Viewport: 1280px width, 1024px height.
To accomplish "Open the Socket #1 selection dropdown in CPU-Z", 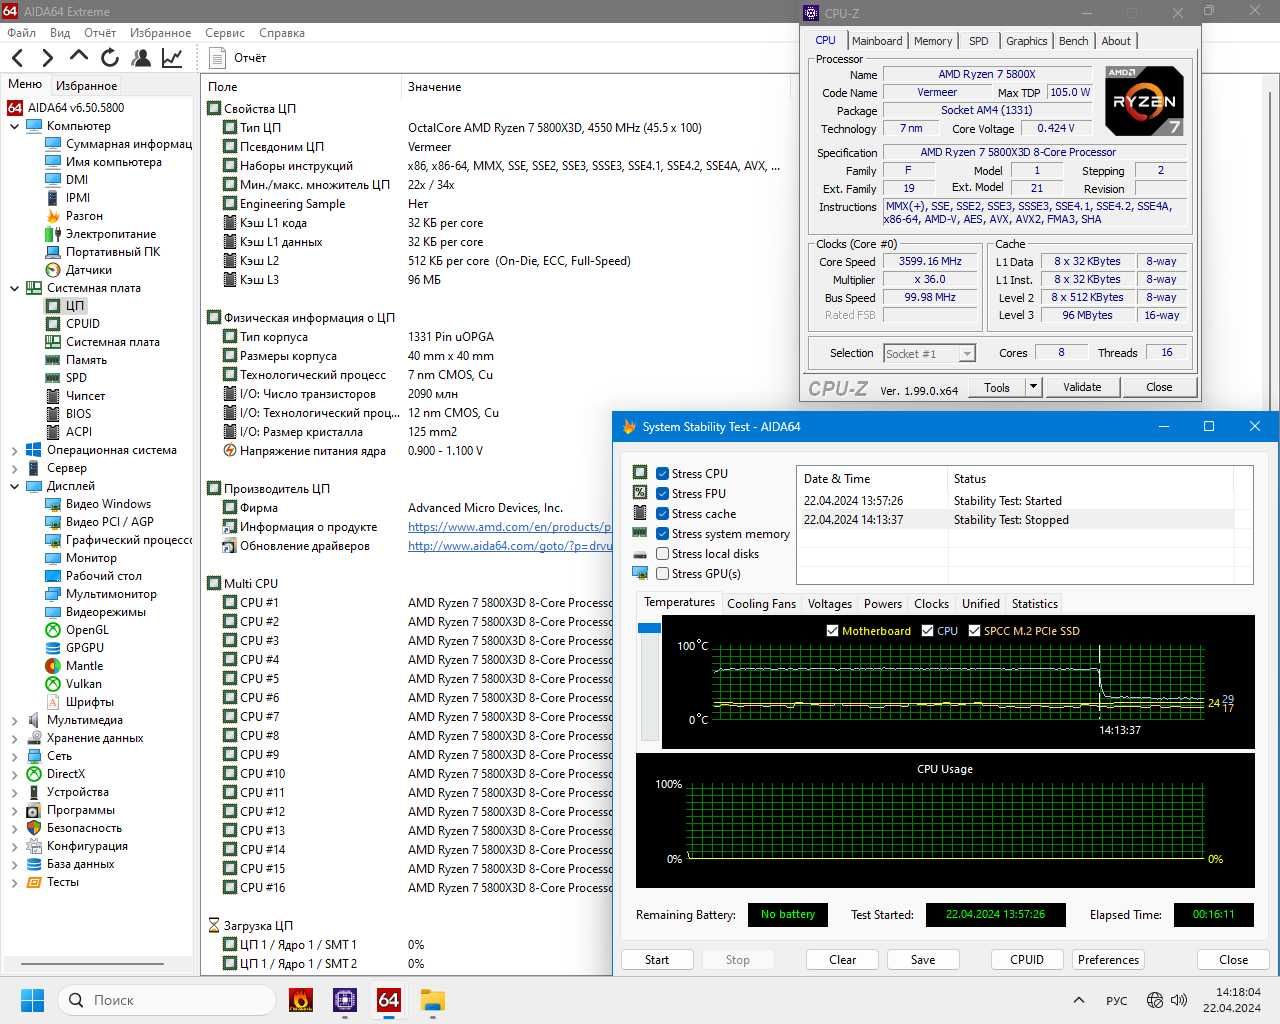I will [930, 353].
